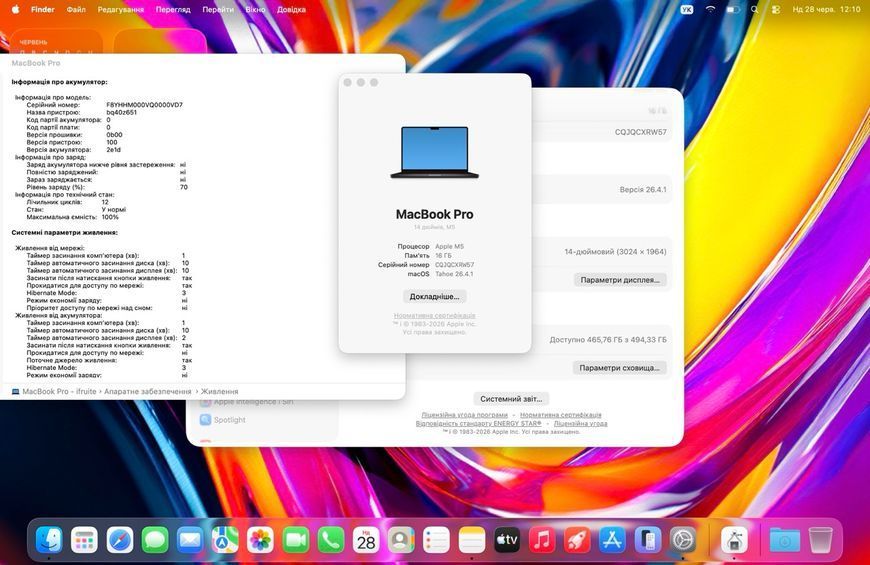This screenshot has height=565, width=870.
Task: Click Живлення in the path bar
Action: click(219, 391)
